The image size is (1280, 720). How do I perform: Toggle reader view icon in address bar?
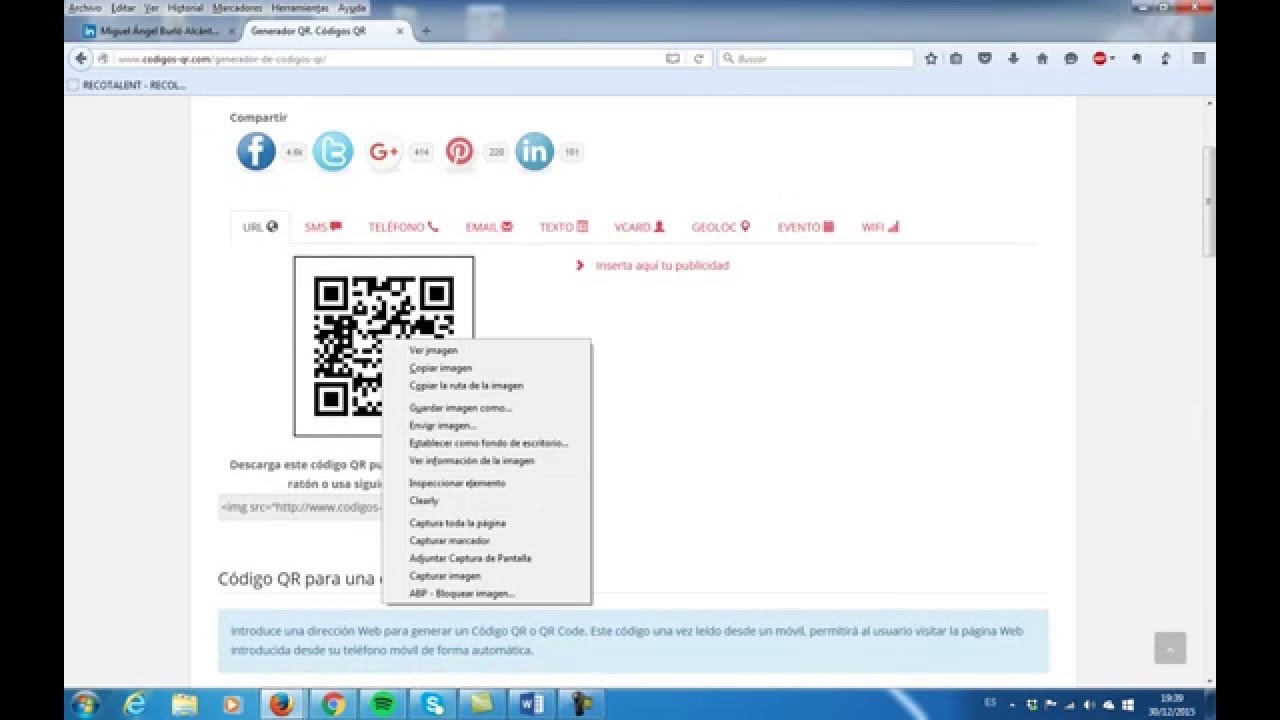point(673,59)
